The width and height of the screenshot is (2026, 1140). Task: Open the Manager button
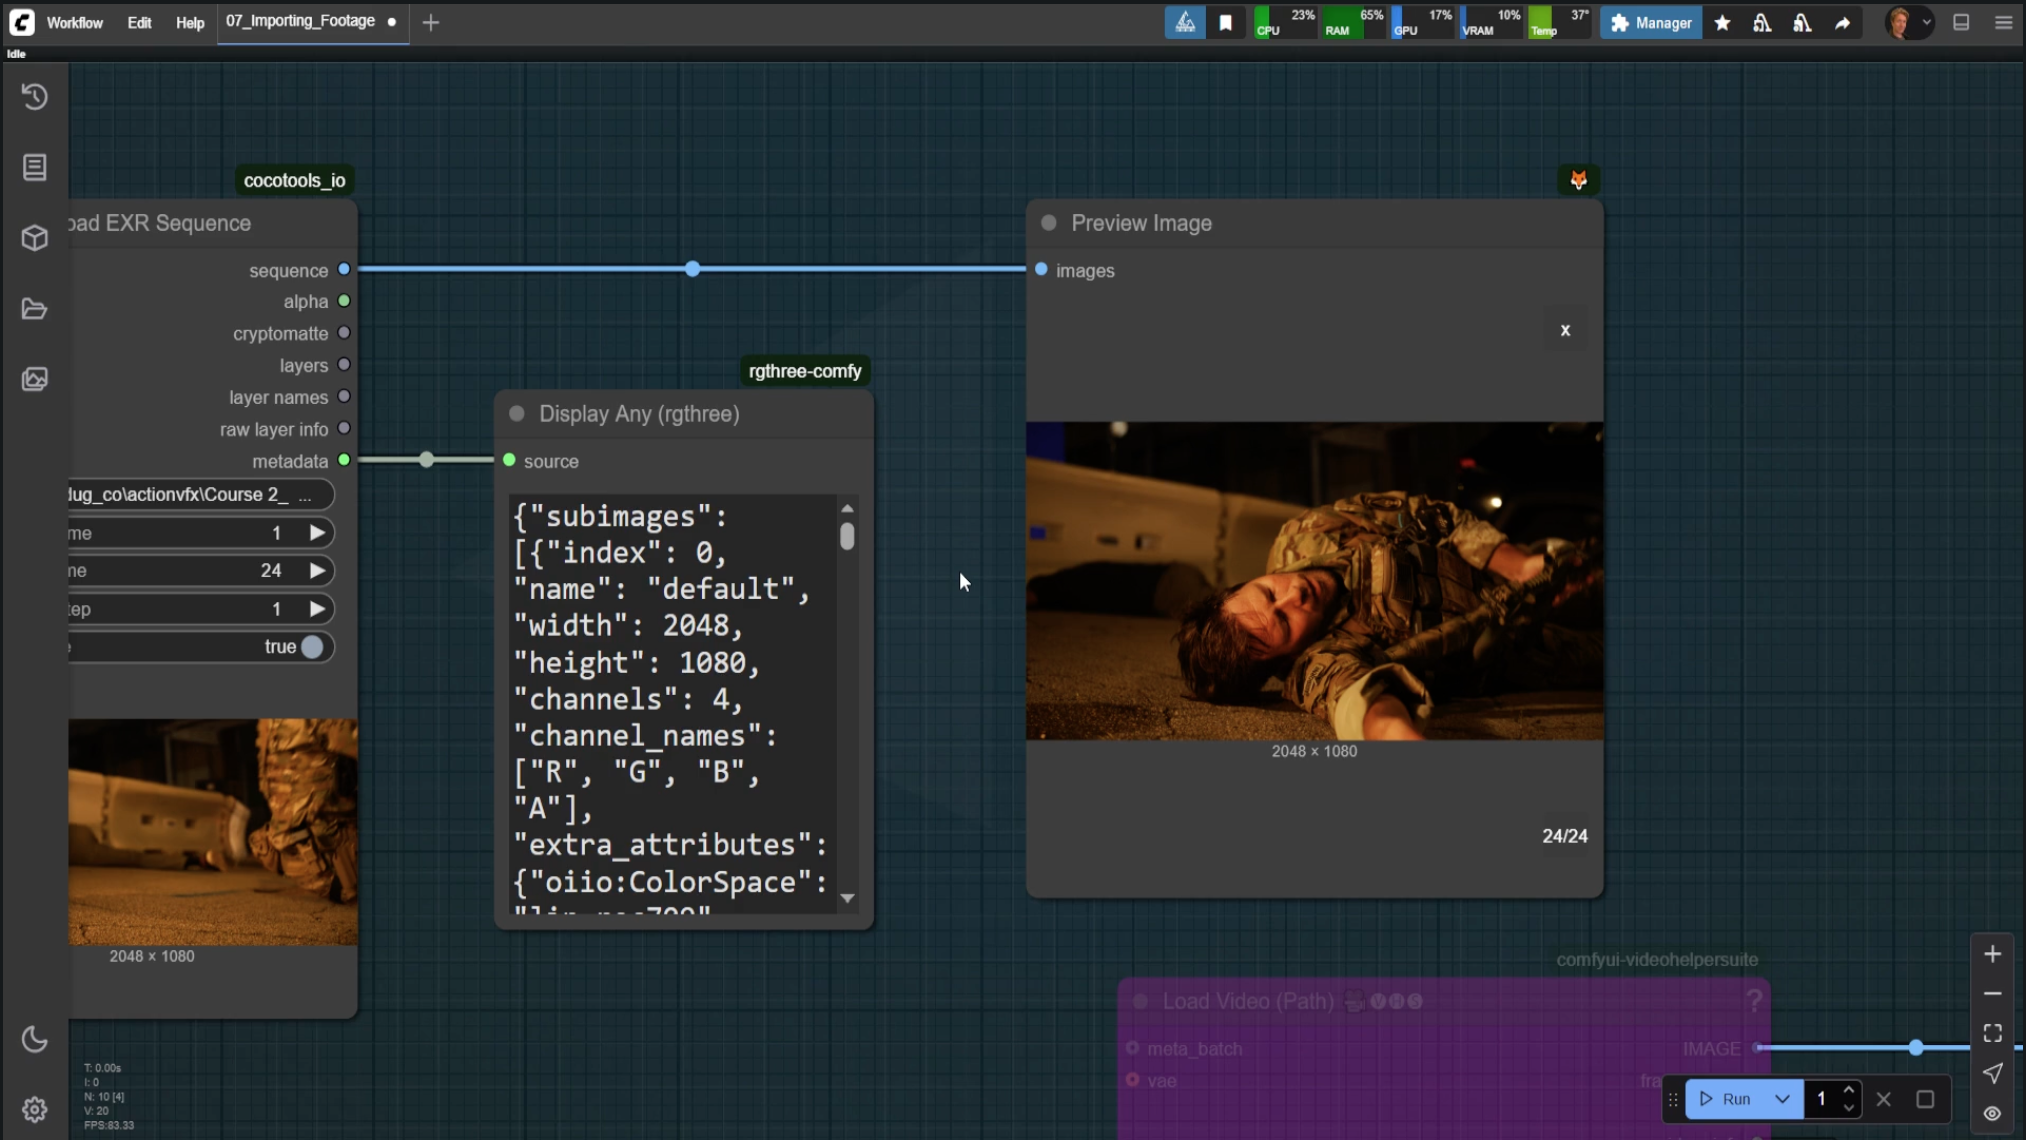pos(1651,22)
